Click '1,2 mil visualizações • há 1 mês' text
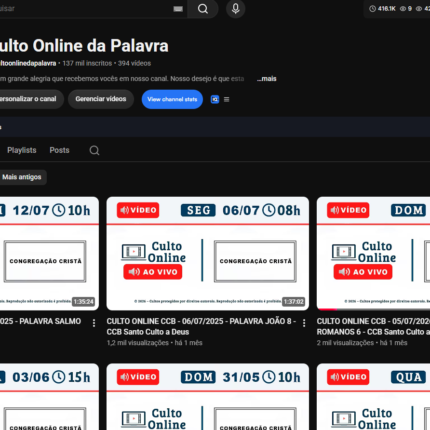The height and width of the screenshot is (430, 430). [x=155, y=343]
